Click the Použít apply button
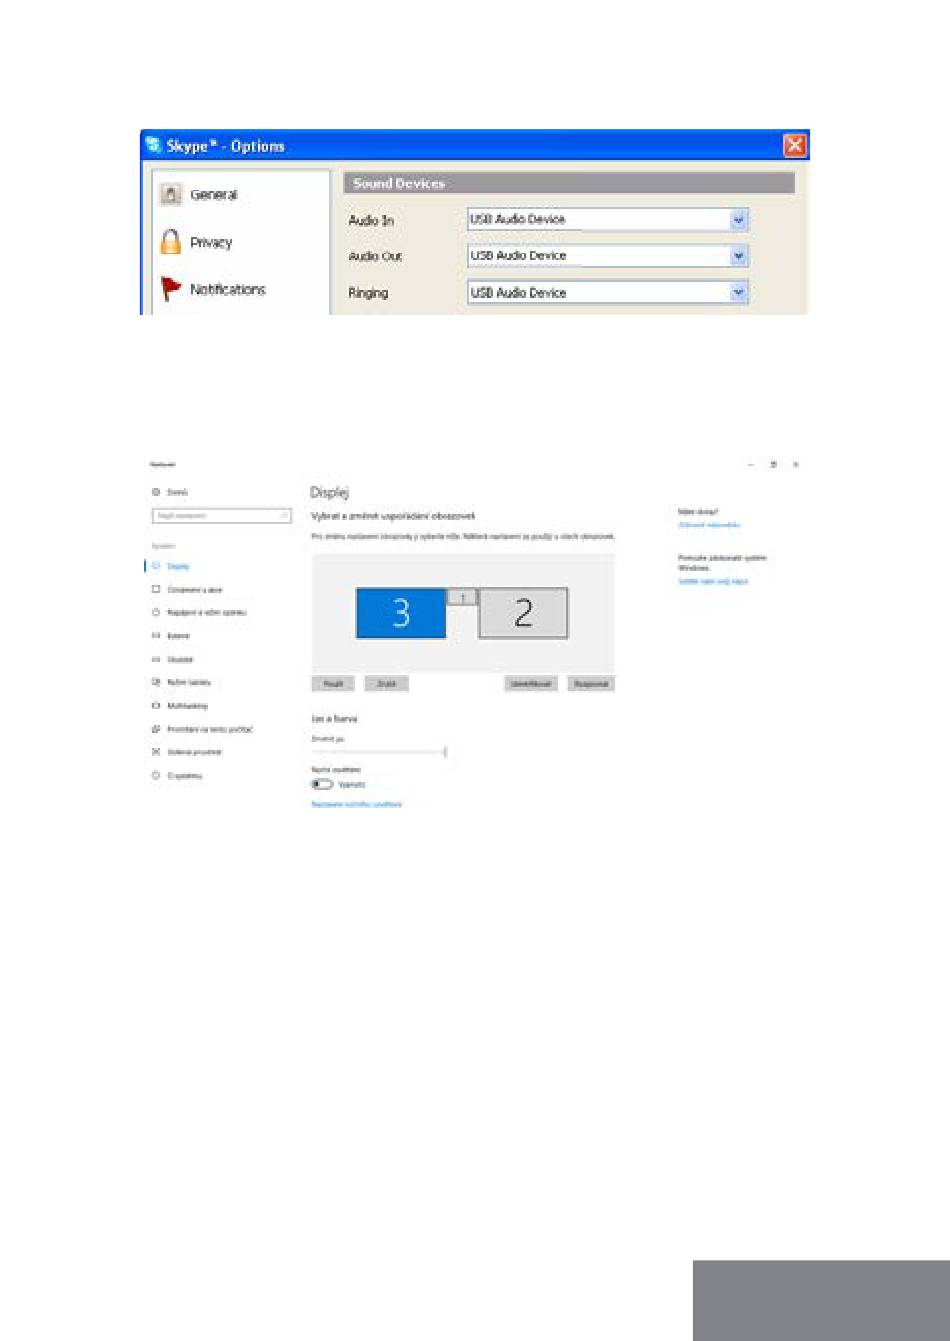Screen dimensions: 950x1341 point(333,684)
